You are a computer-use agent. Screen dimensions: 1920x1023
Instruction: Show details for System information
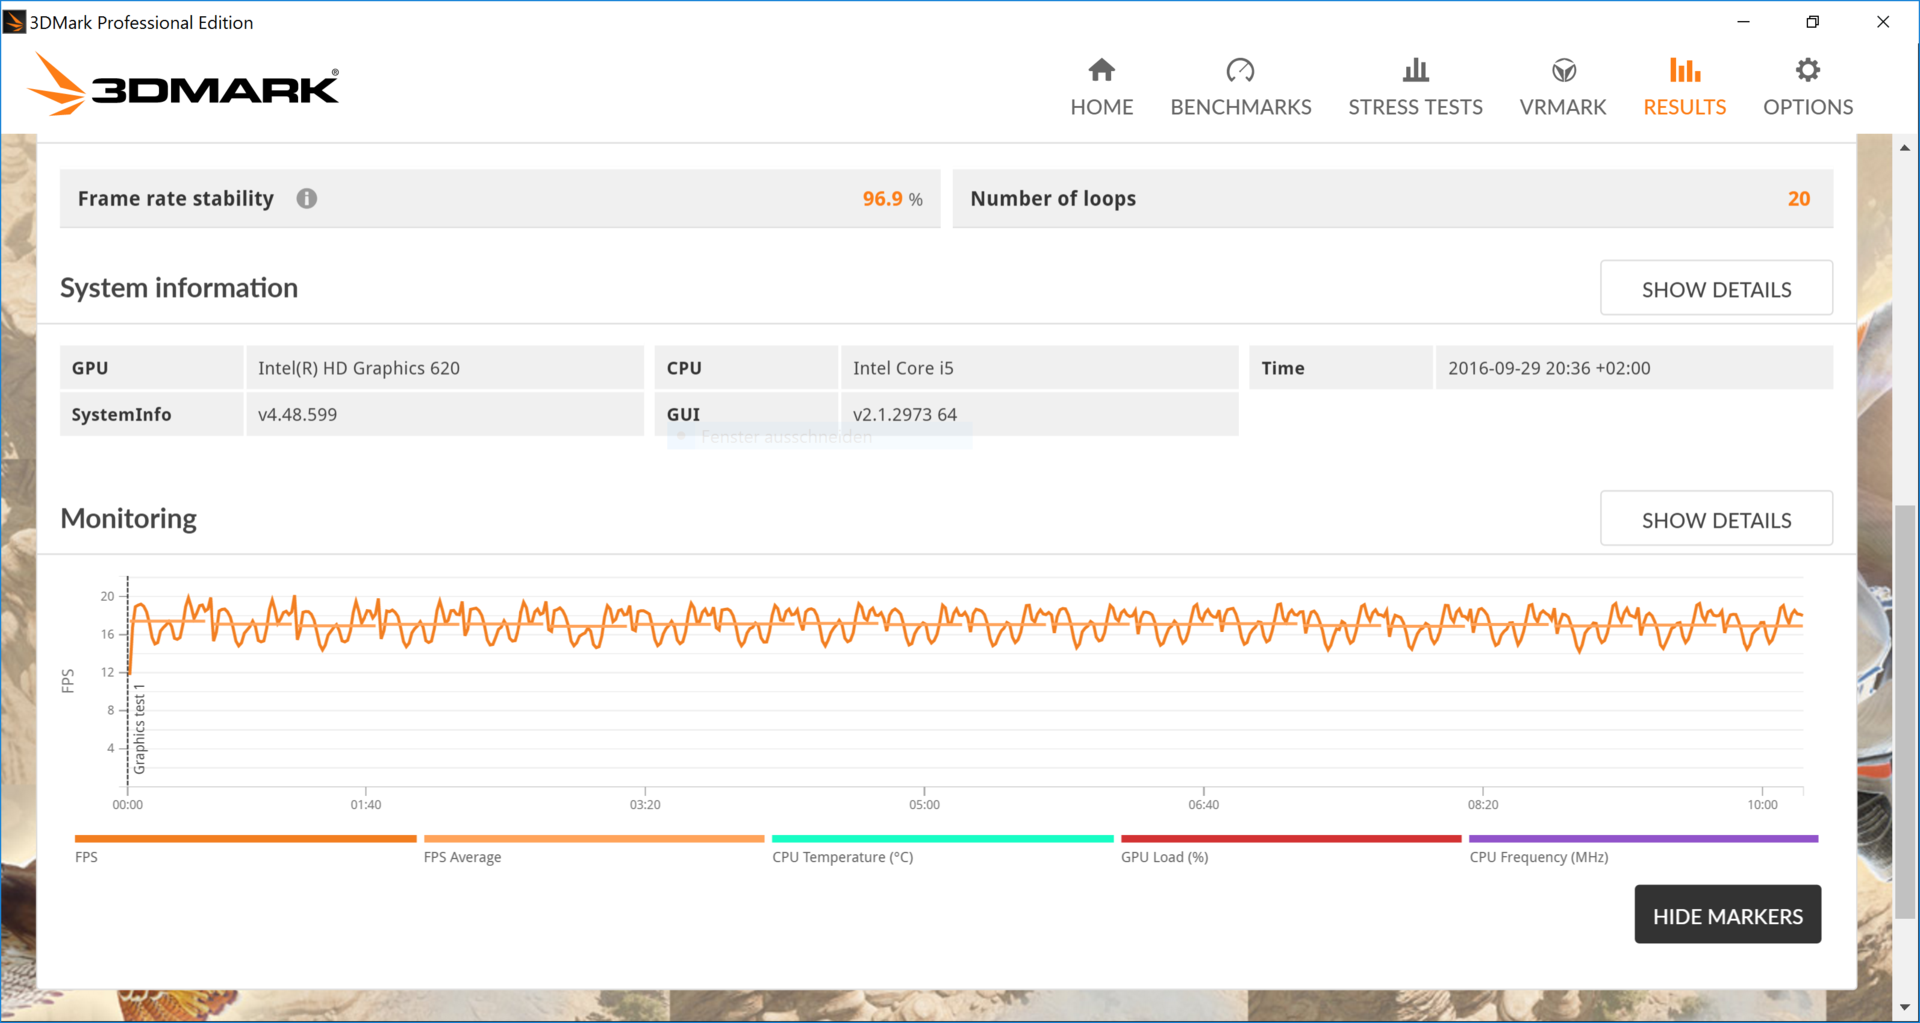(x=1716, y=289)
